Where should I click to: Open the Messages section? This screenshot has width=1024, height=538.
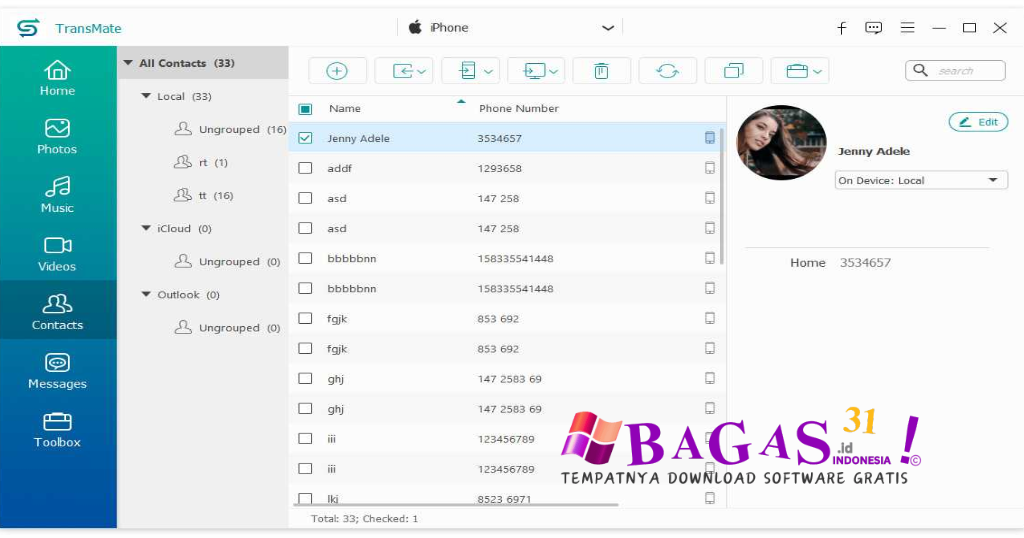click(57, 371)
